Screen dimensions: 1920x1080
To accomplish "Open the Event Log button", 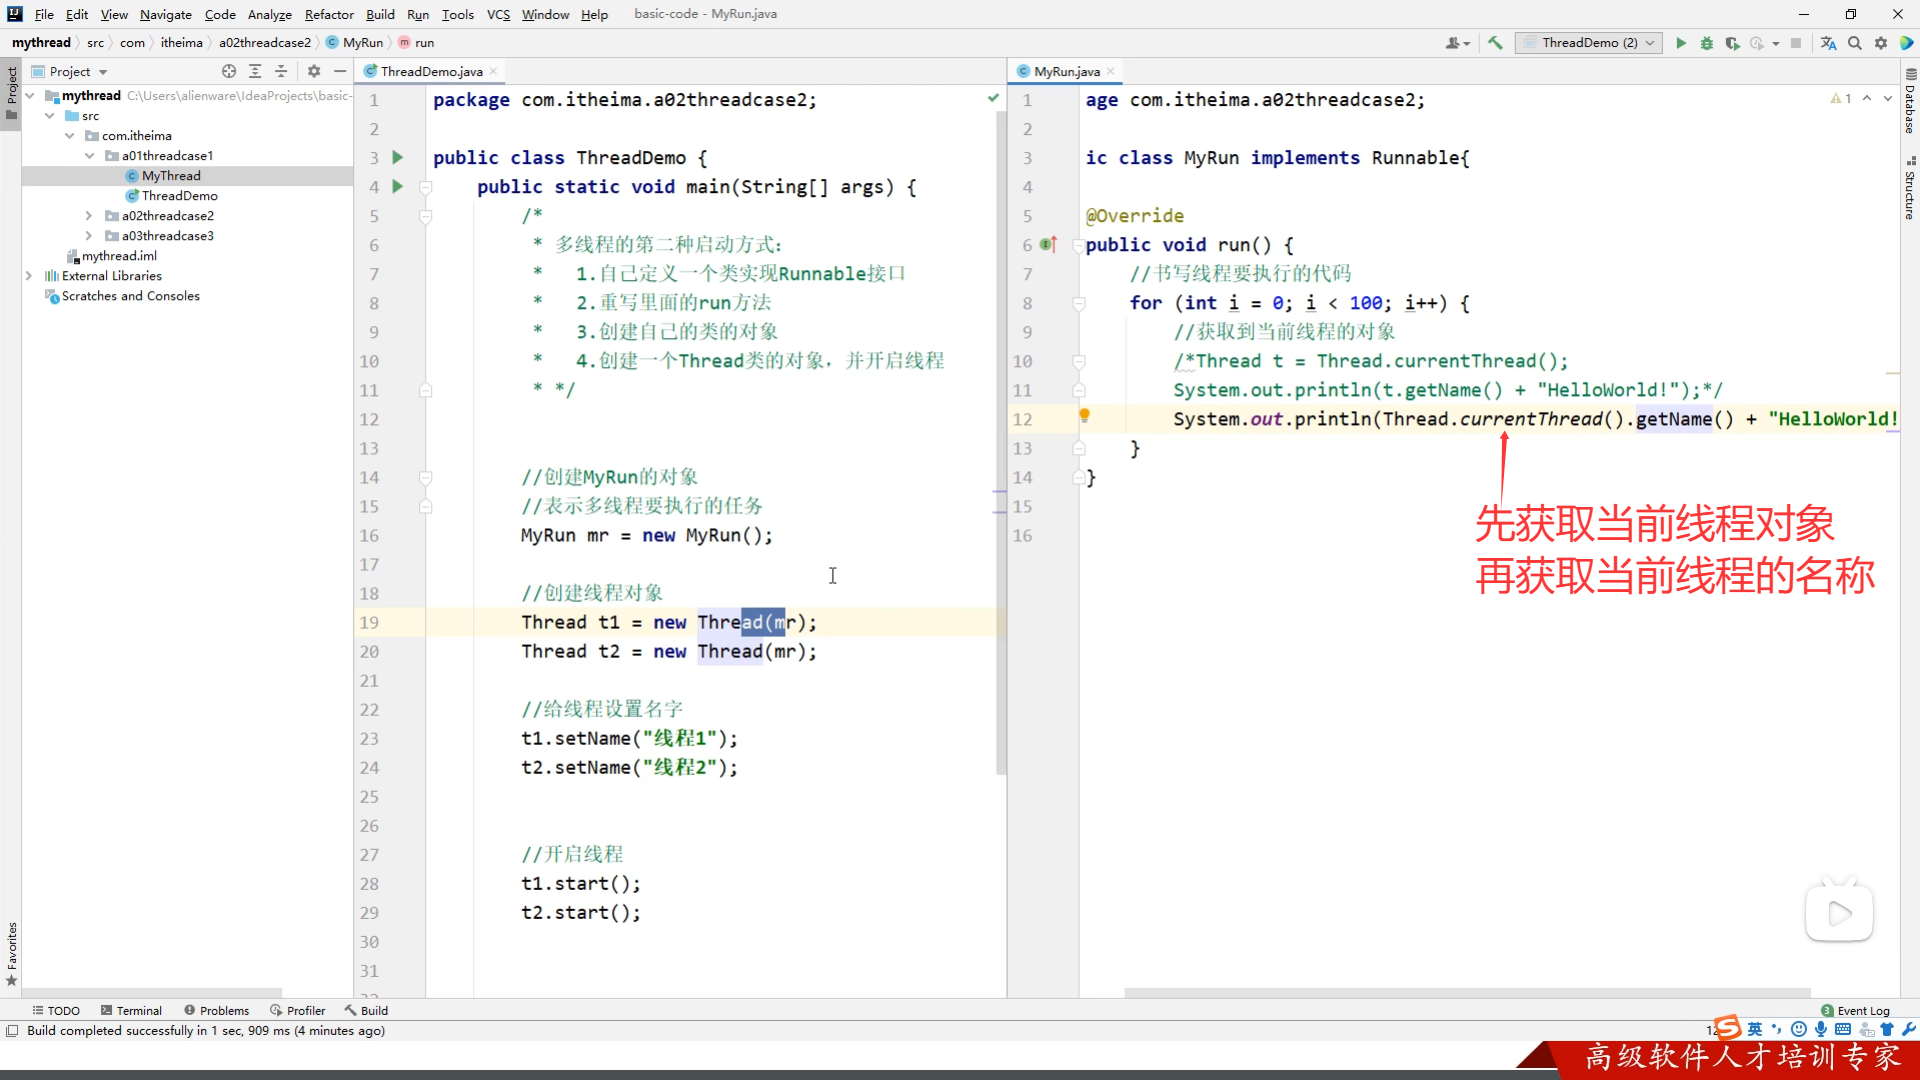I will [1856, 1011].
